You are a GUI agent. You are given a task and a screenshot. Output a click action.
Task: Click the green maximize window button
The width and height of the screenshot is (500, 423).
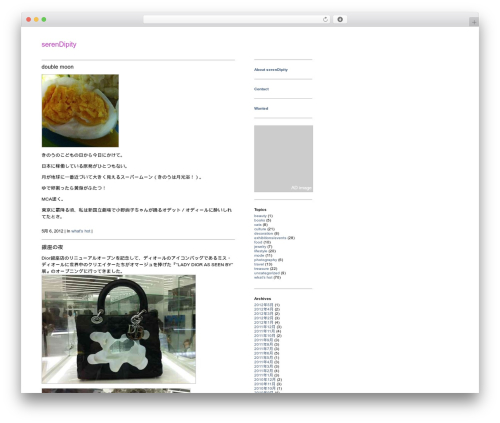click(44, 19)
